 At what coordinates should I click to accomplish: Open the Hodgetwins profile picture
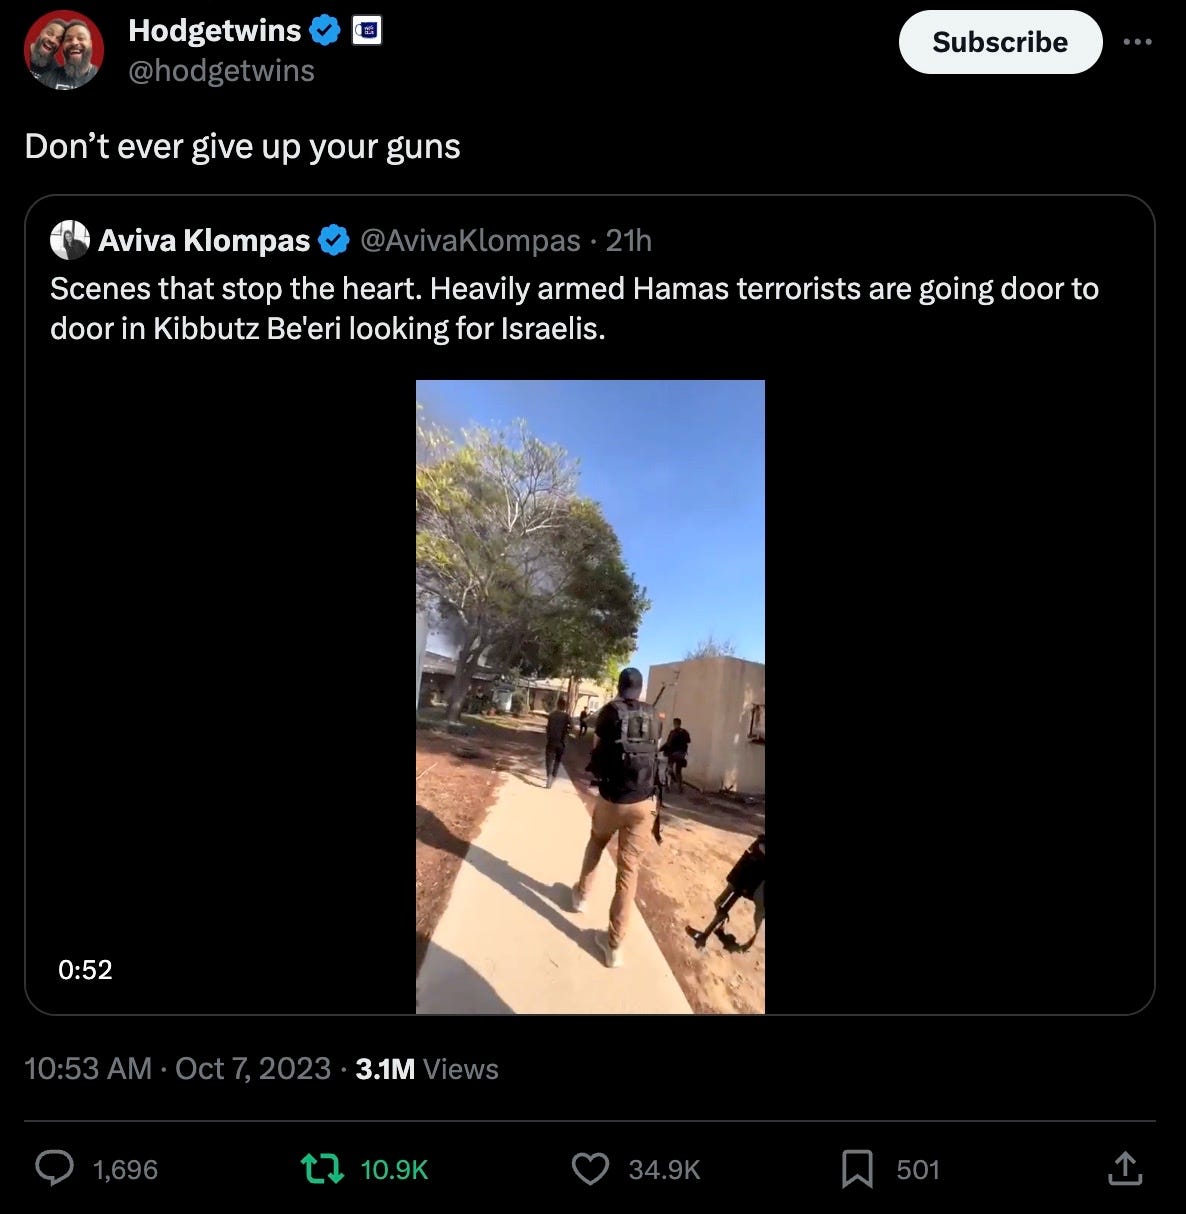click(63, 50)
